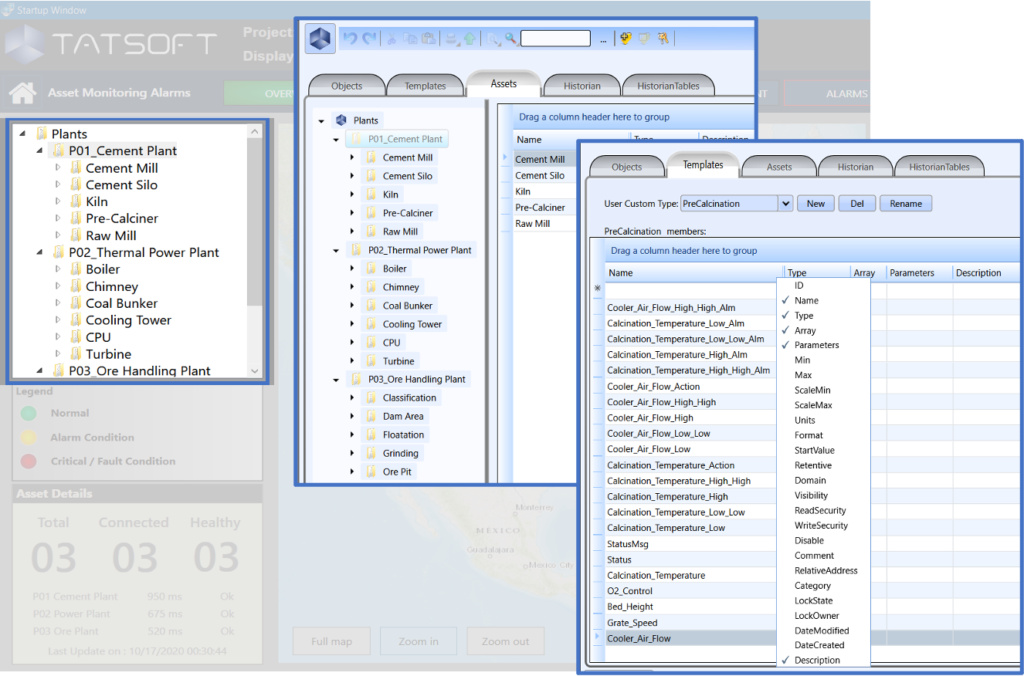1024x676 pixels.
Task: Click the Redo arrow in the toolbar
Action: pyautogui.click(x=369, y=39)
